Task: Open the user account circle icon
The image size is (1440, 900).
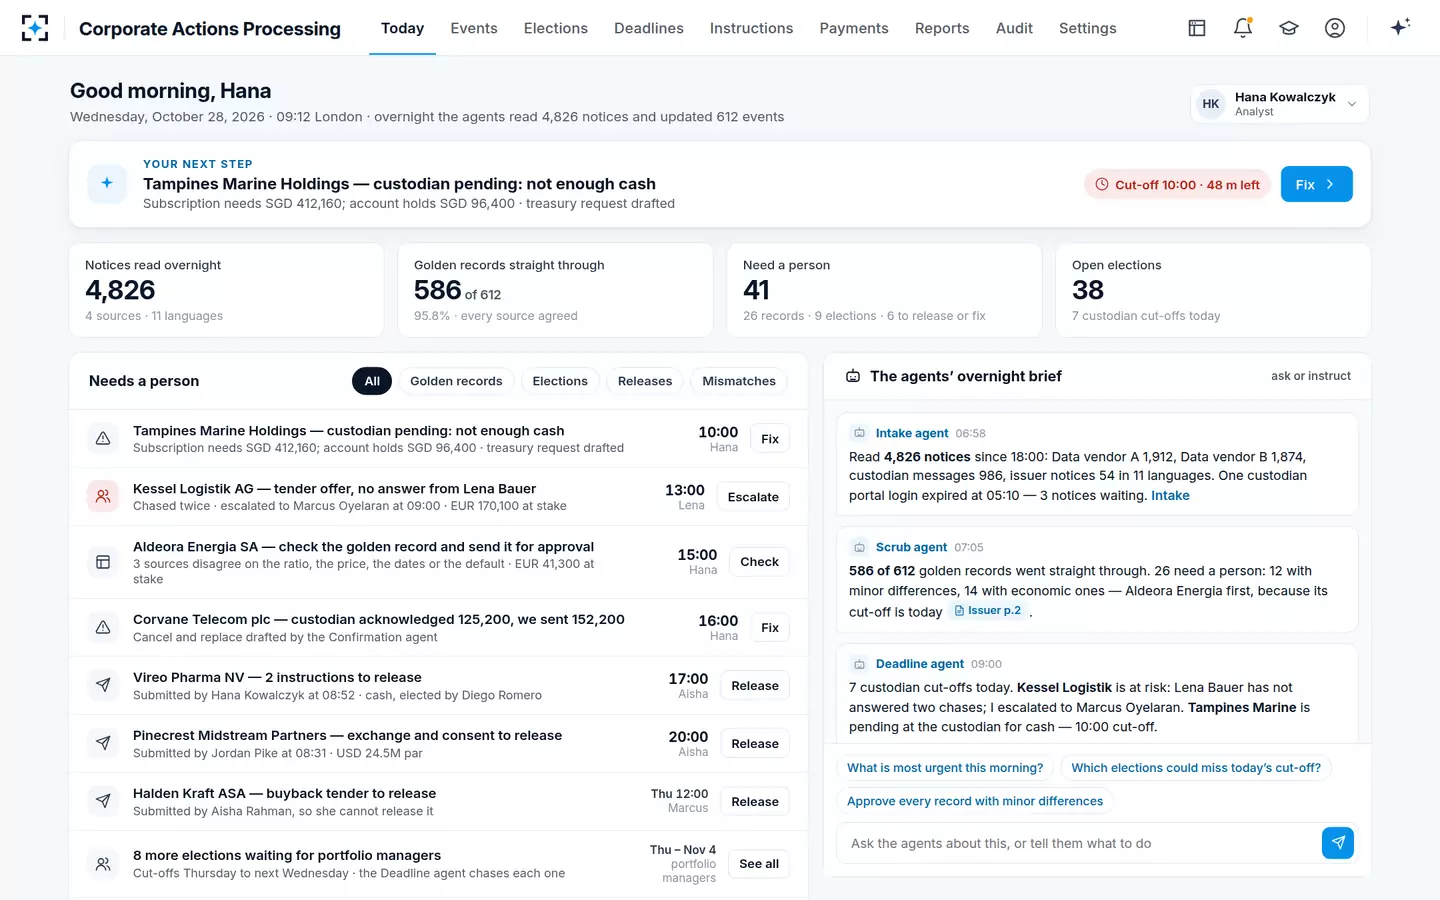Action: 1335,28
